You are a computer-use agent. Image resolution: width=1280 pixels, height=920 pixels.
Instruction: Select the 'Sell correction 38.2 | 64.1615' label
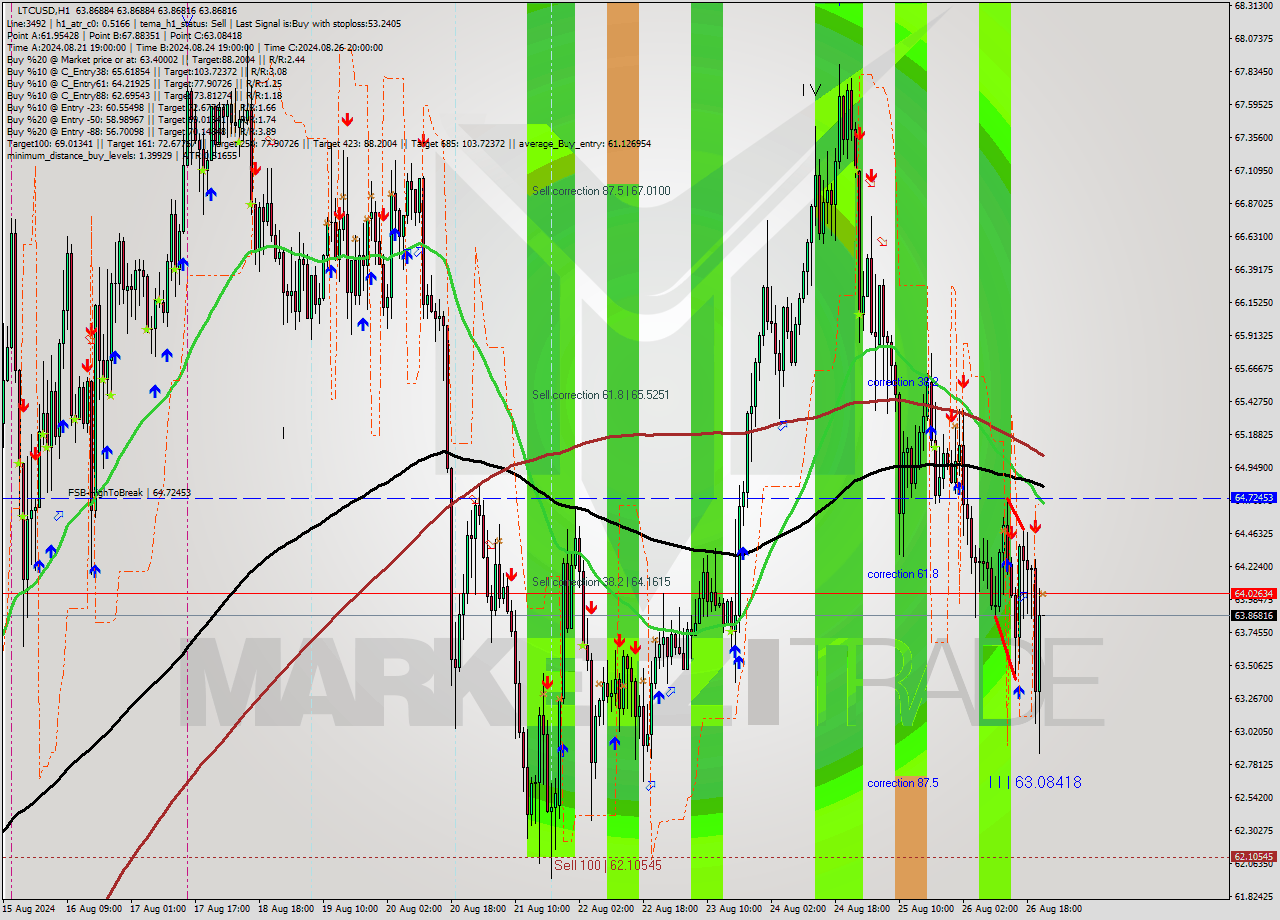(601, 581)
